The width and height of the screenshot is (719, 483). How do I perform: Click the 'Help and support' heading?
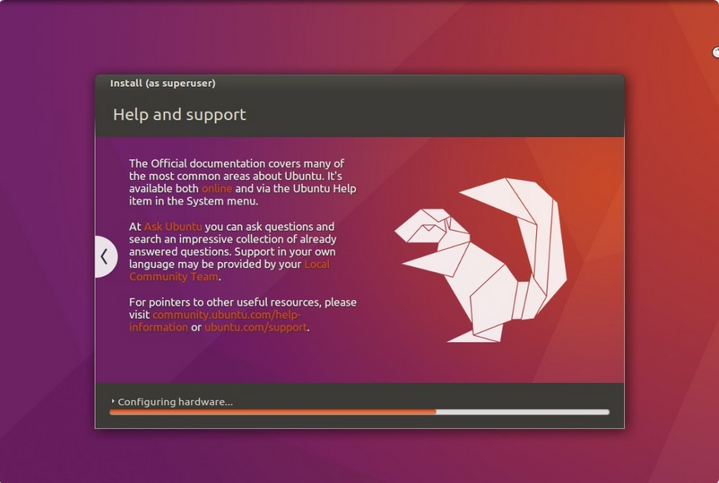179,115
